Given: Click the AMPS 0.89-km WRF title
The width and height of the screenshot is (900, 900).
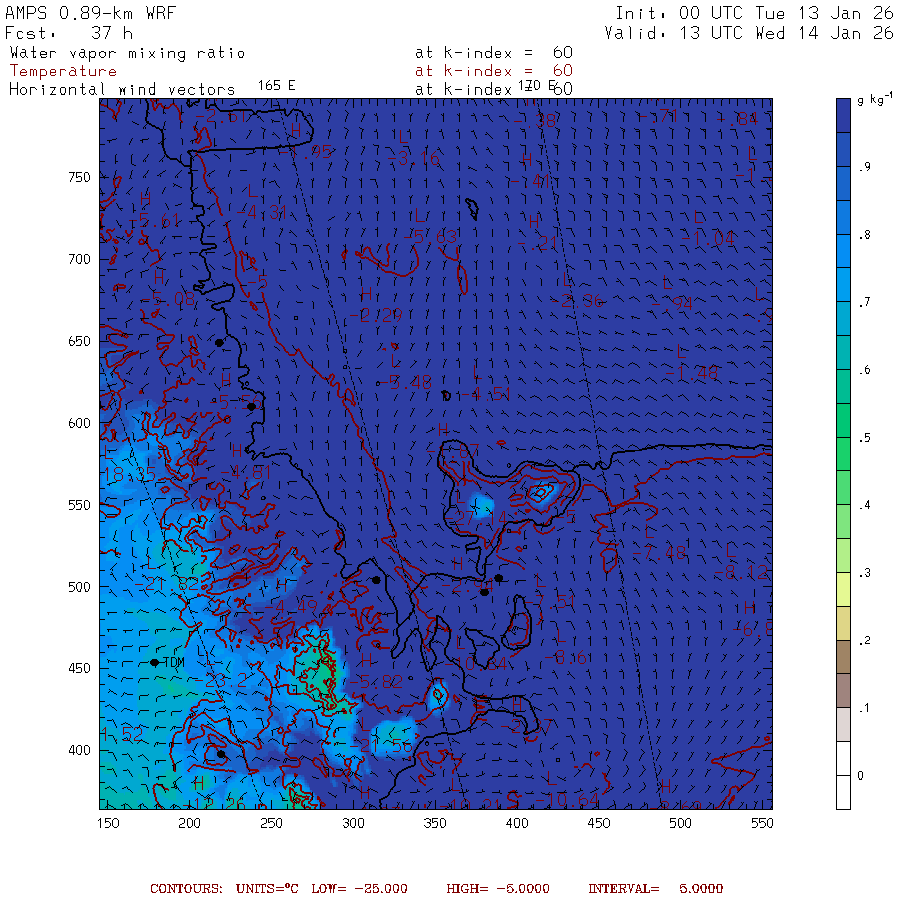Looking at the screenshot, I should coord(91,13).
